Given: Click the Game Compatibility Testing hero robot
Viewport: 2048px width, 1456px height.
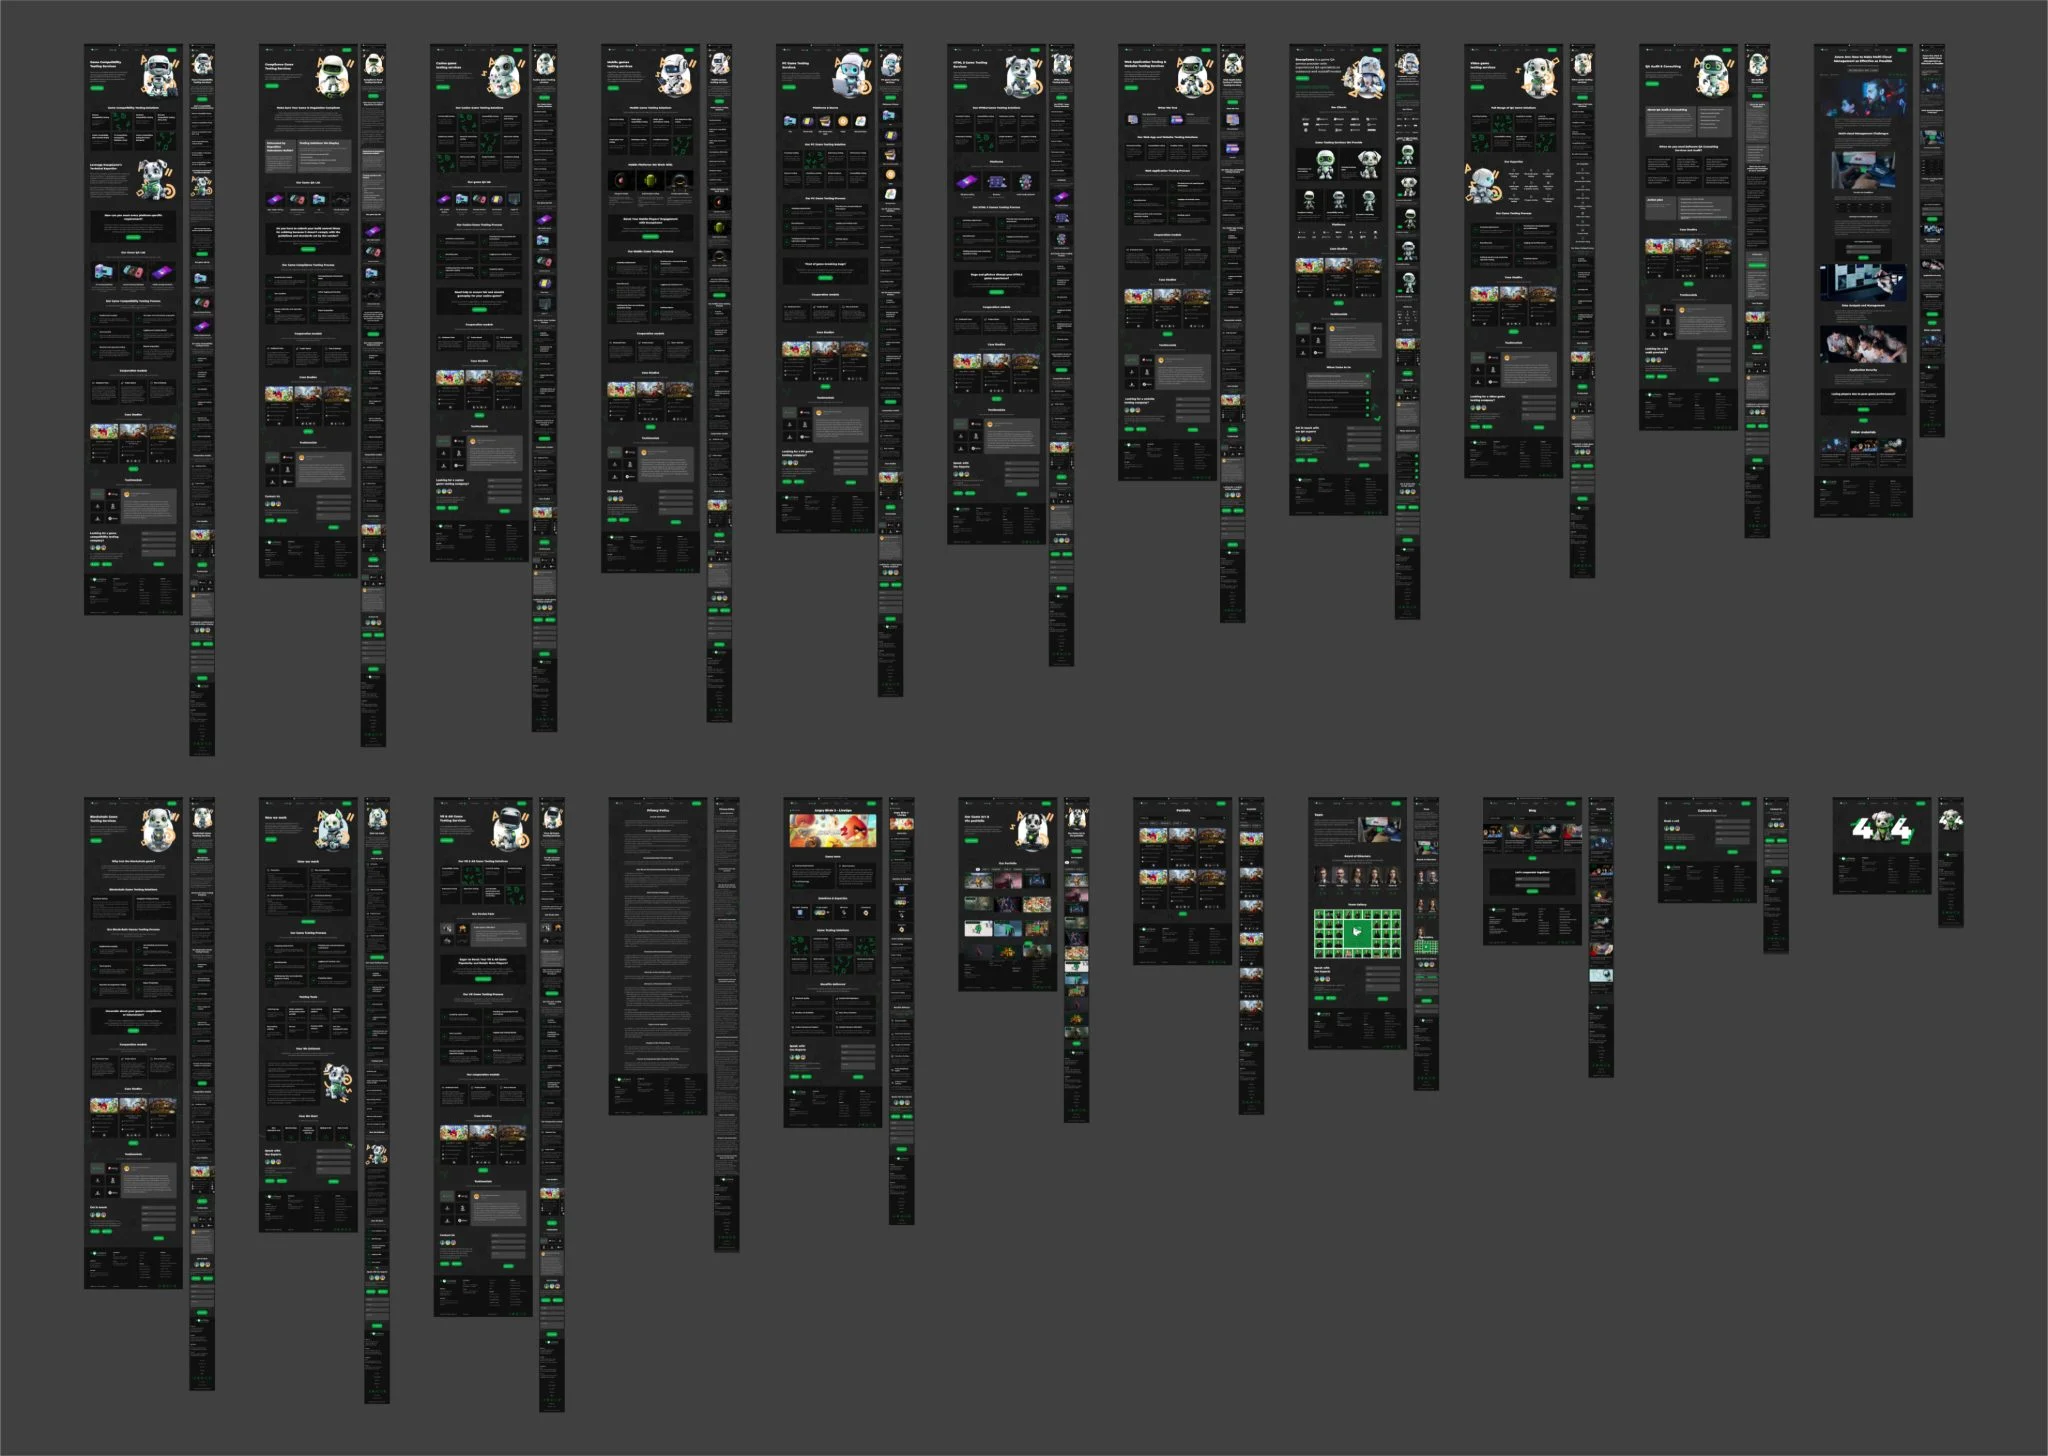Looking at the screenshot, I should click(158, 74).
